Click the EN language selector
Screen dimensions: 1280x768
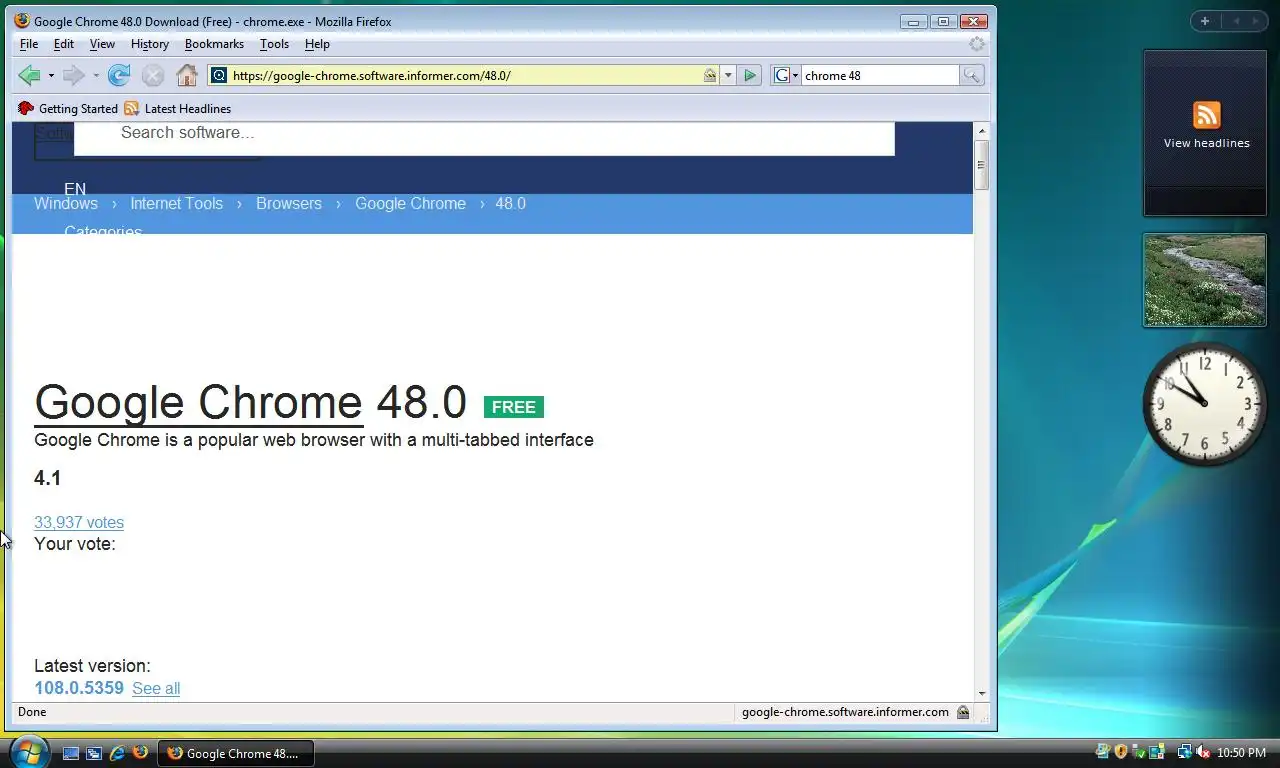[75, 189]
